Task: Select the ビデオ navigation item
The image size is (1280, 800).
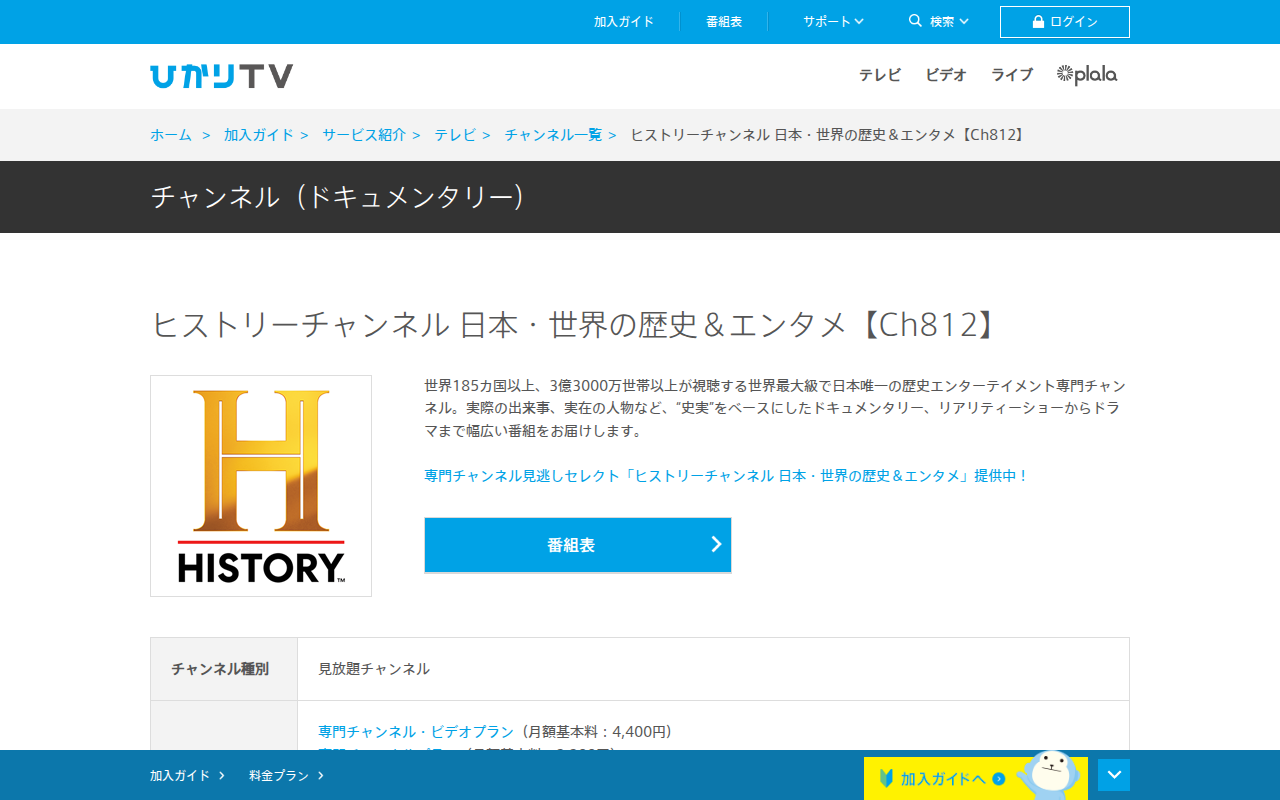Action: click(x=946, y=75)
